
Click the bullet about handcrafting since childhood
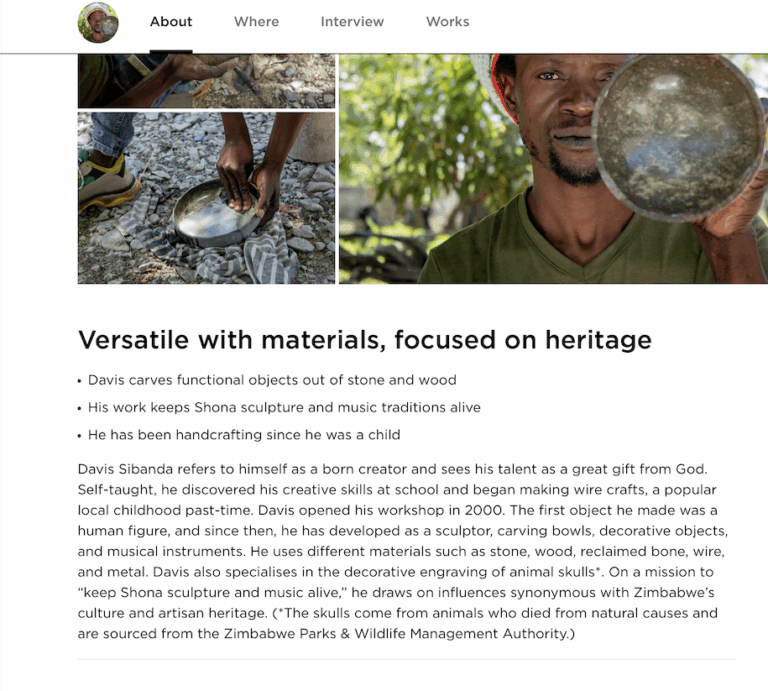tap(244, 435)
